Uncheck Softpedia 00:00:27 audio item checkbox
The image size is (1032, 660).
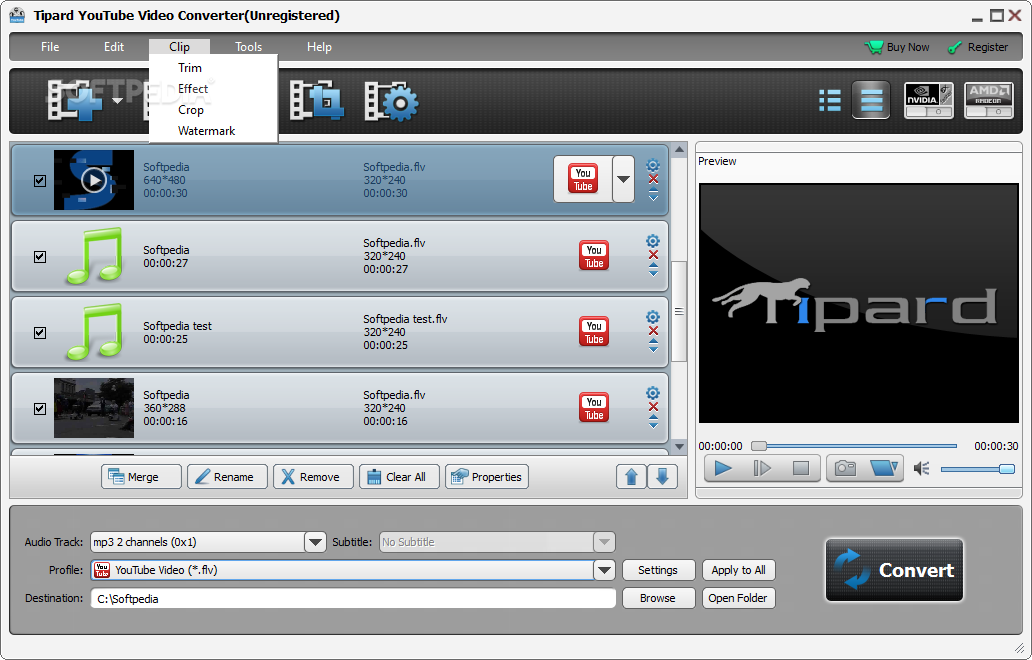(x=40, y=257)
